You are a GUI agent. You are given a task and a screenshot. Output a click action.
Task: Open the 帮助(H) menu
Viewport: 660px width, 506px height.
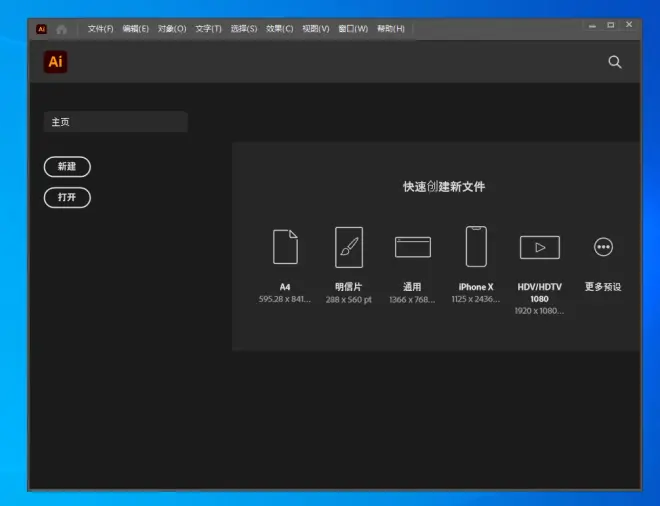[391, 29]
